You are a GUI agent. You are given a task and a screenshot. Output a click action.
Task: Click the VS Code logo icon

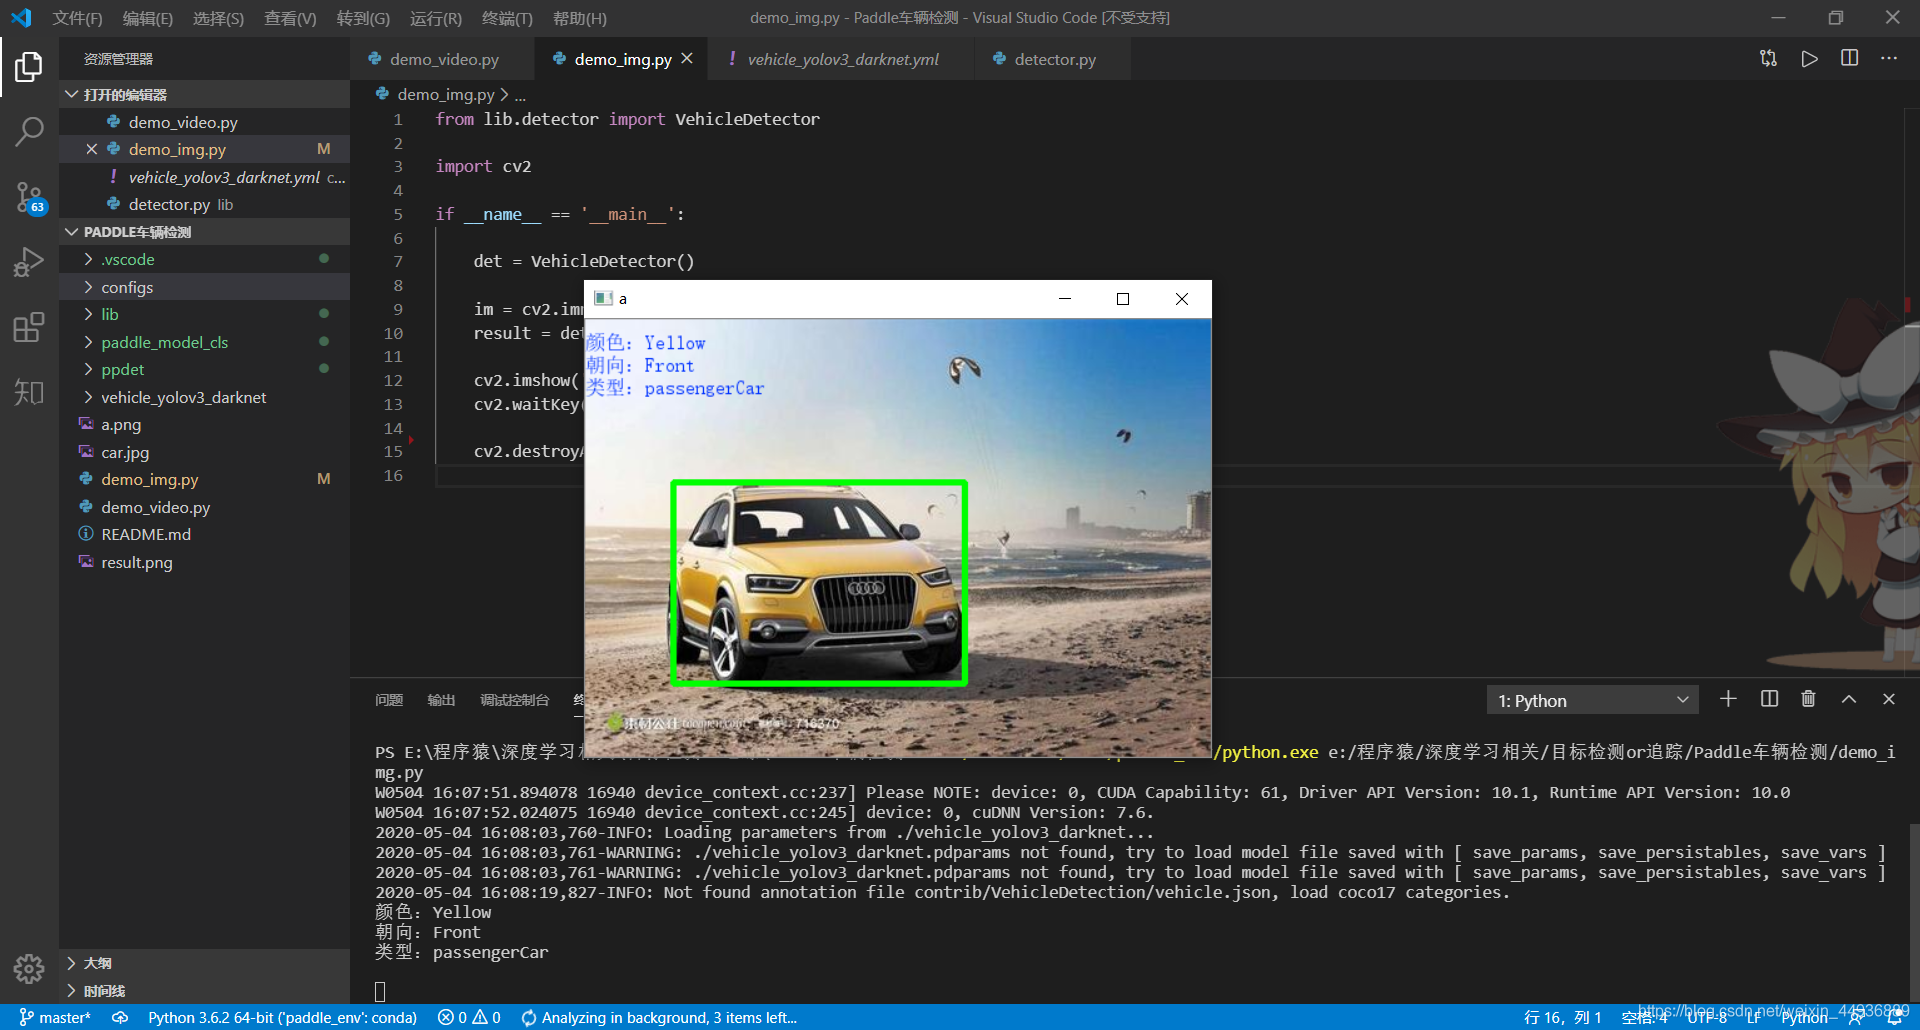(21, 18)
